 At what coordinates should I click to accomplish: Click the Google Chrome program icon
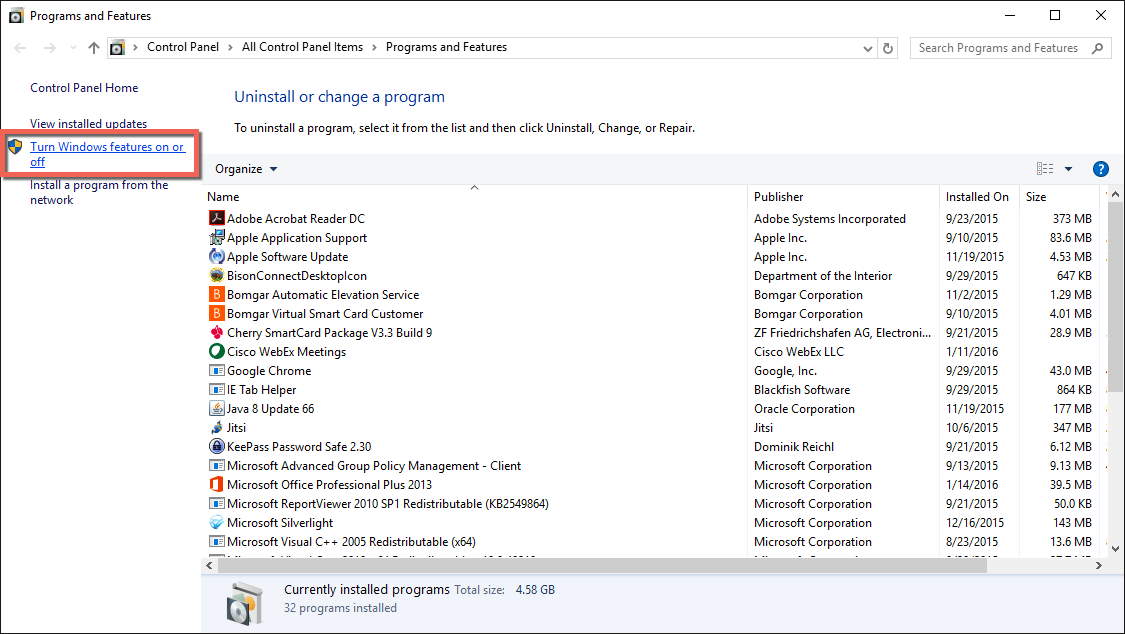pos(217,370)
